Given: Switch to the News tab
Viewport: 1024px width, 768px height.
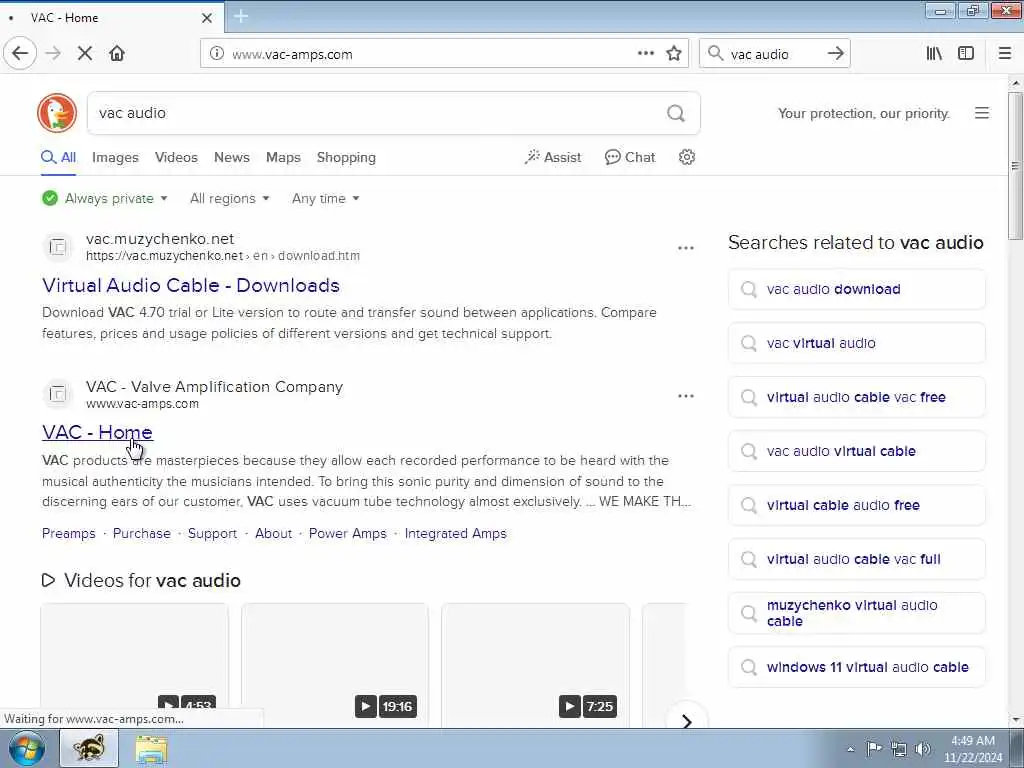Looking at the screenshot, I should click(x=232, y=157).
